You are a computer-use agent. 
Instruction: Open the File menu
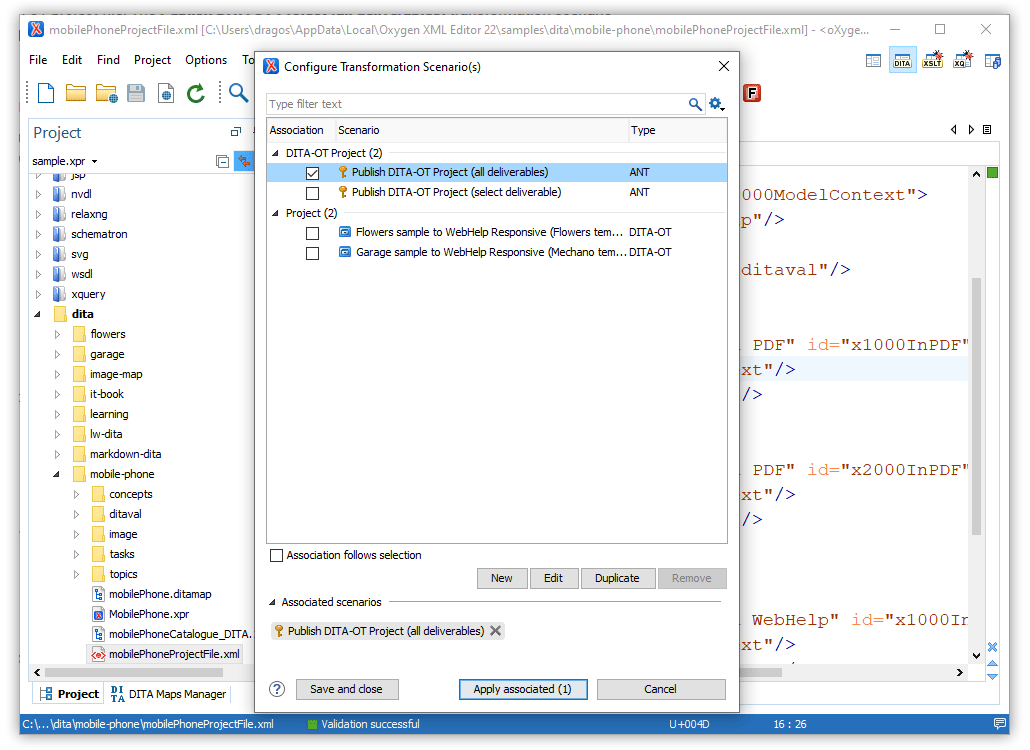pos(38,60)
